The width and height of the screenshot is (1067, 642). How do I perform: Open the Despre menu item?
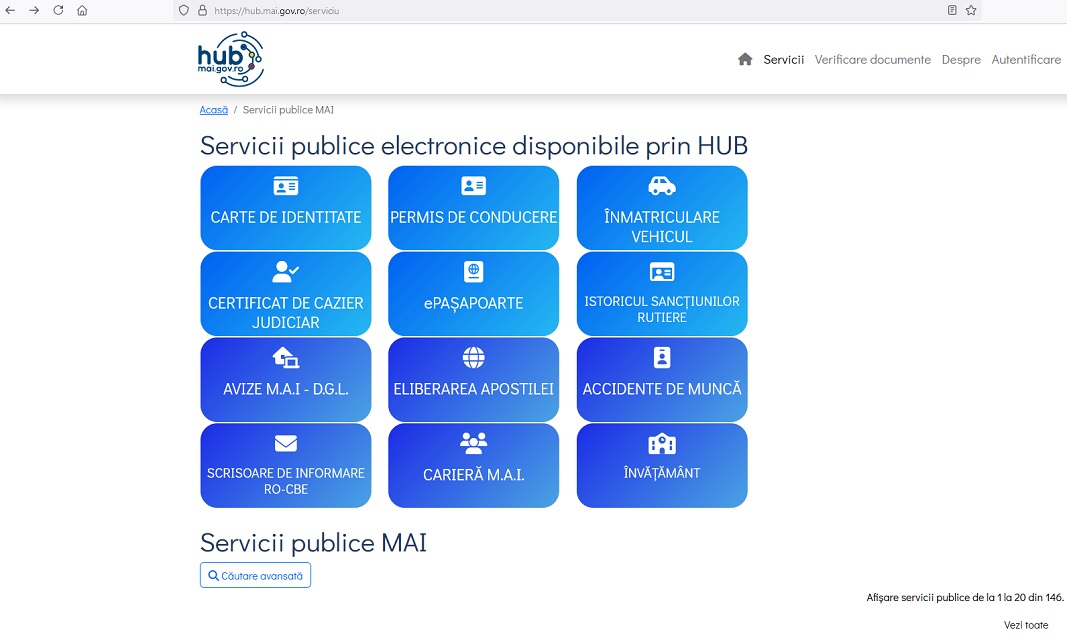click(x=961, y=60)
